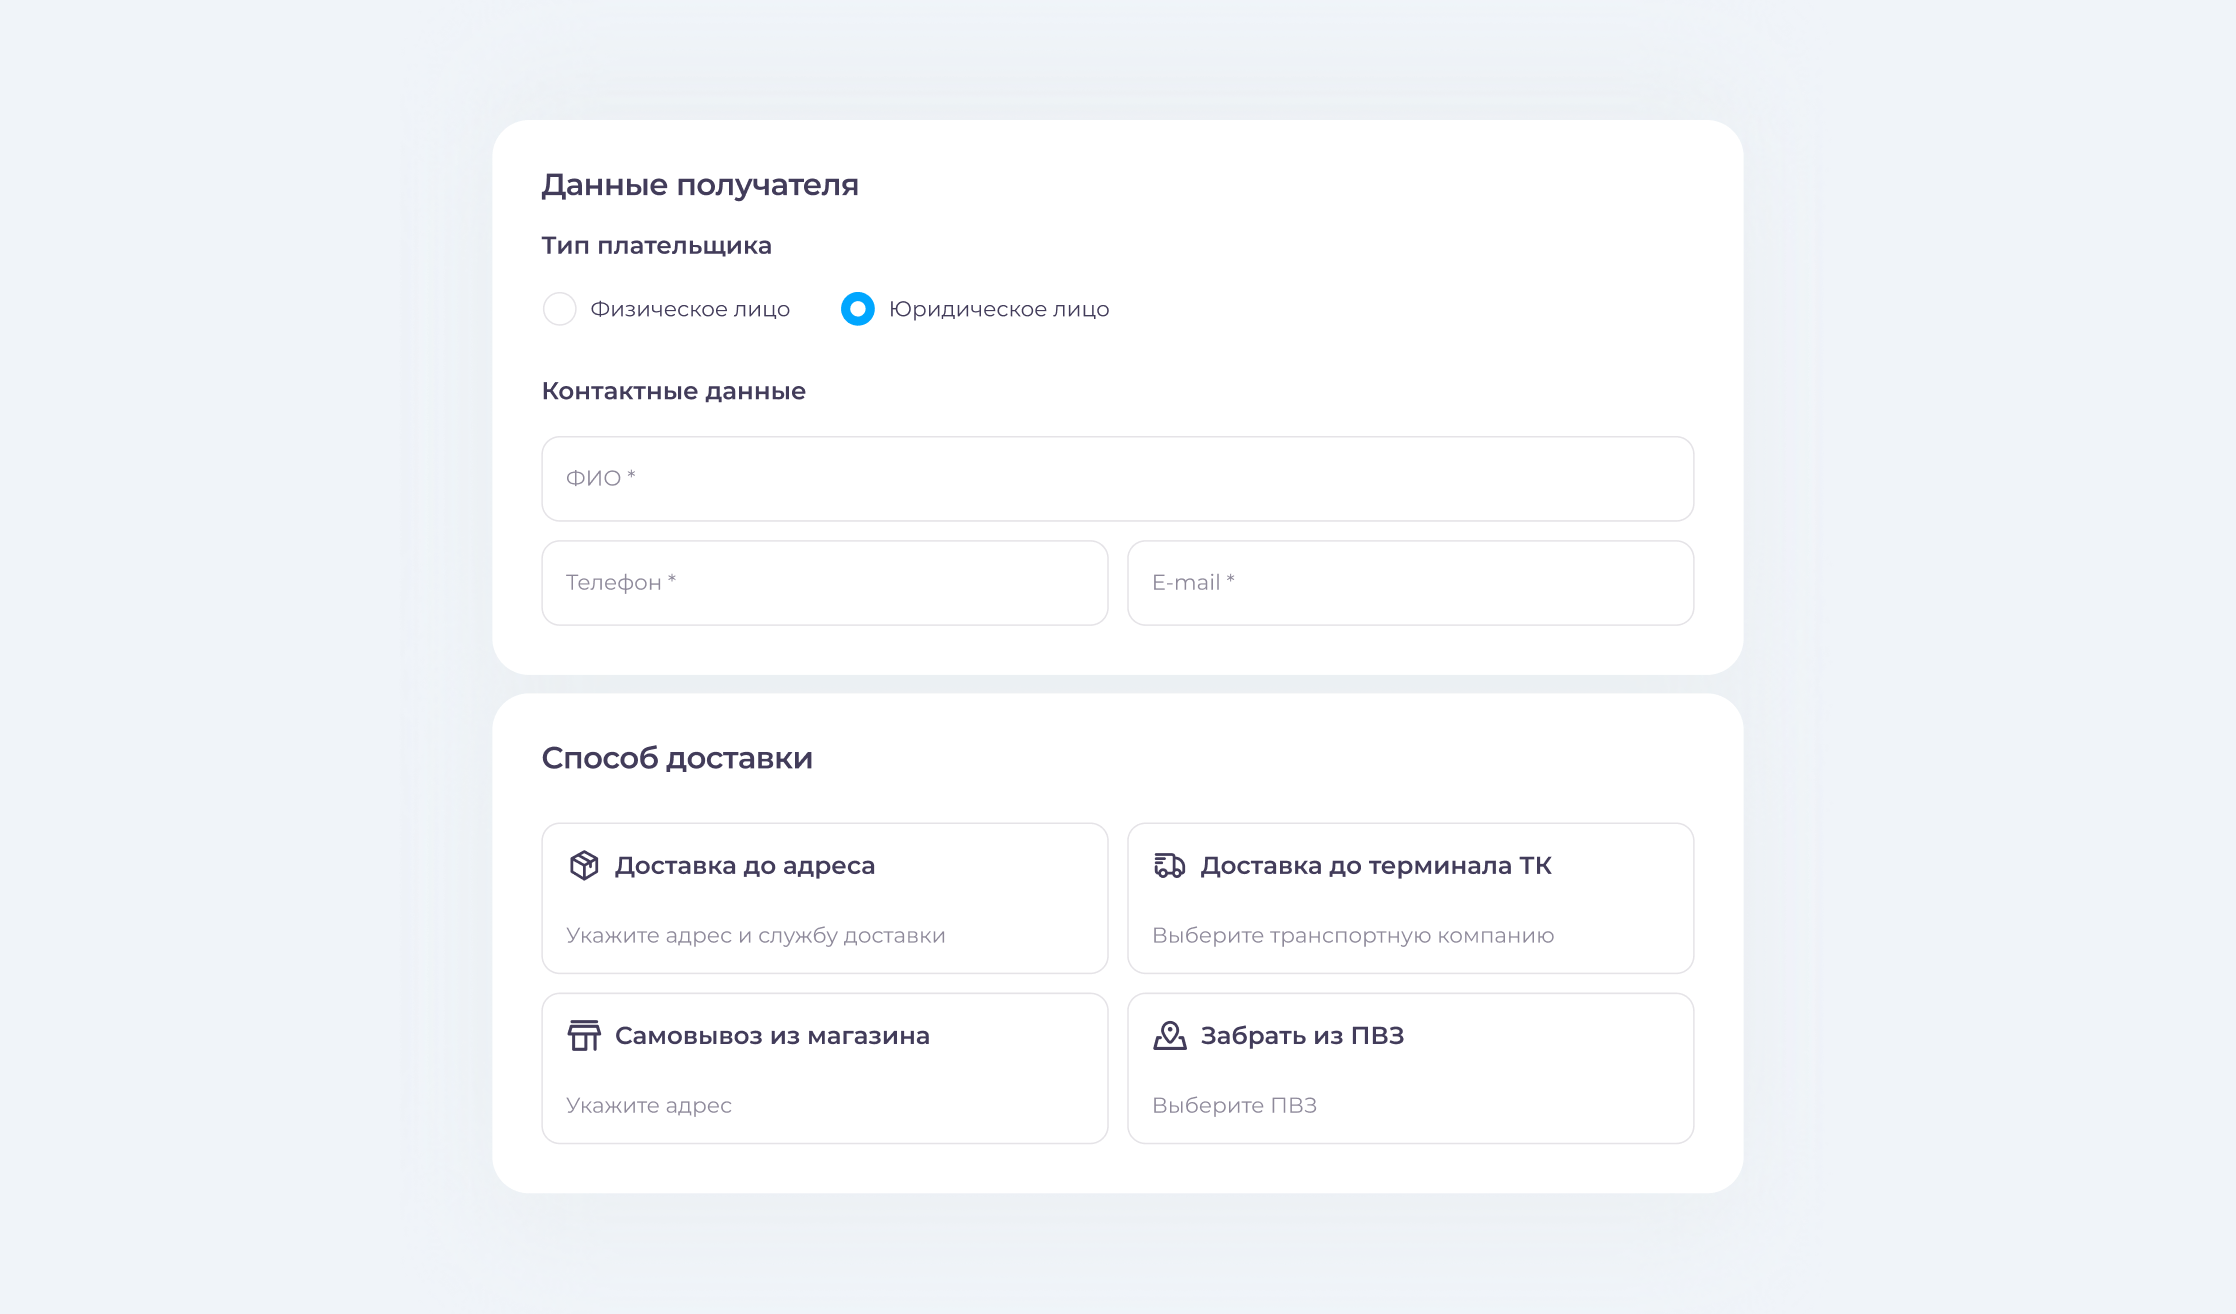Image resolution: width=2236 pixels, height=1314 pixels.
Task: Focus the ФИО input field
Action: (x=1117, y=479)
